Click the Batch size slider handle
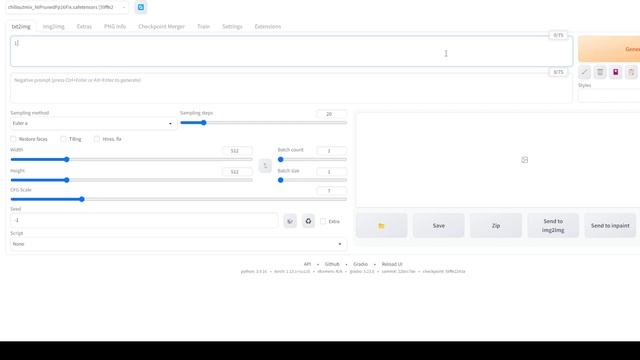The image size is (640, 360). pyautogui.click(x=280, y=180)
